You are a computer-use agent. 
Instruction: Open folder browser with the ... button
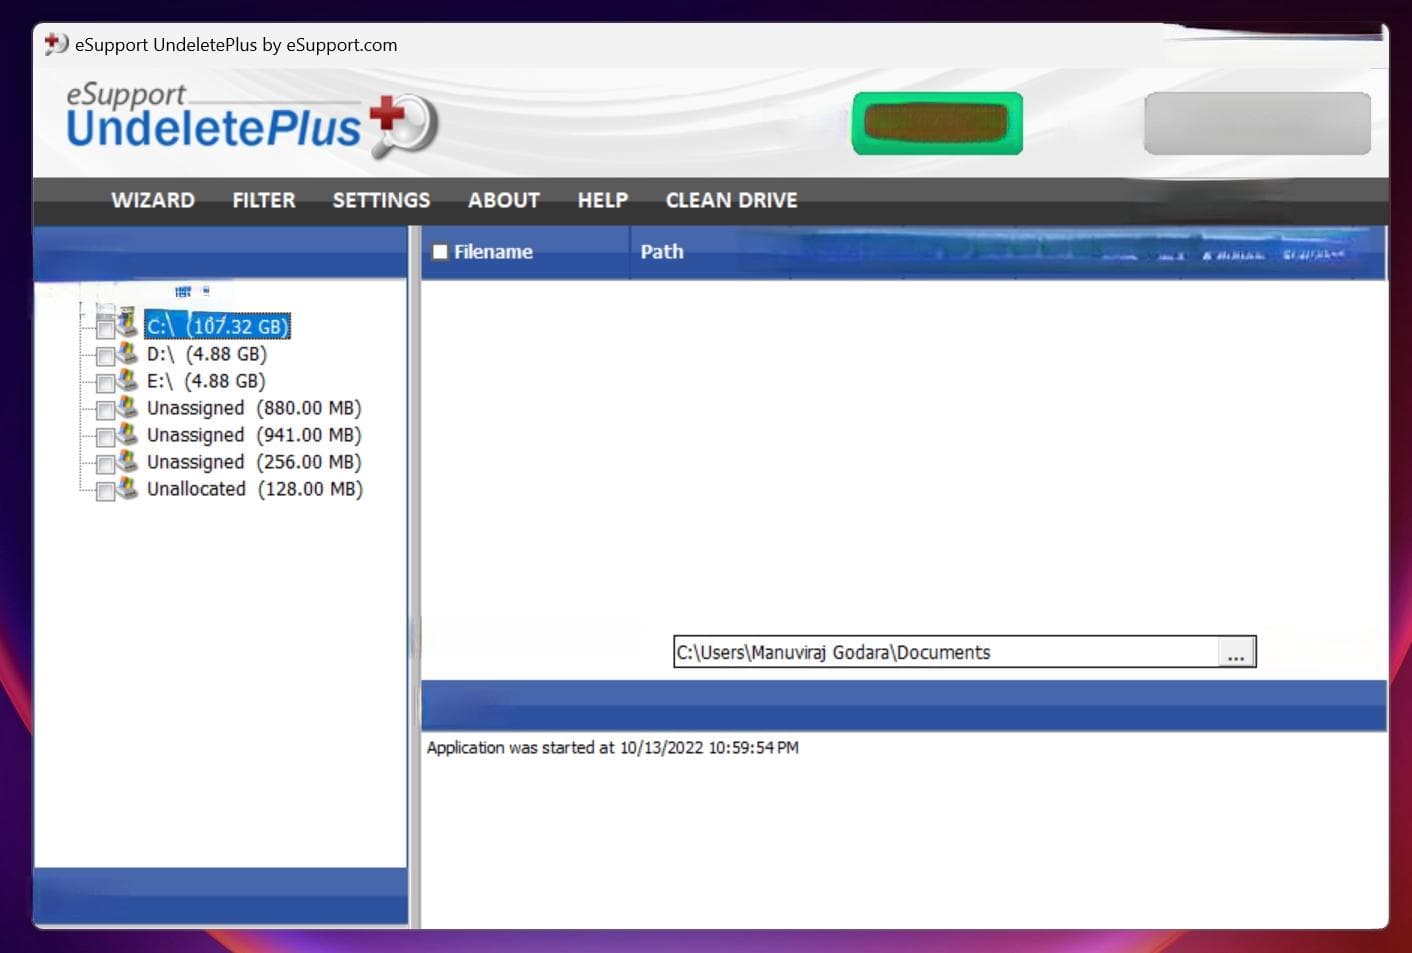point(1236,652)
